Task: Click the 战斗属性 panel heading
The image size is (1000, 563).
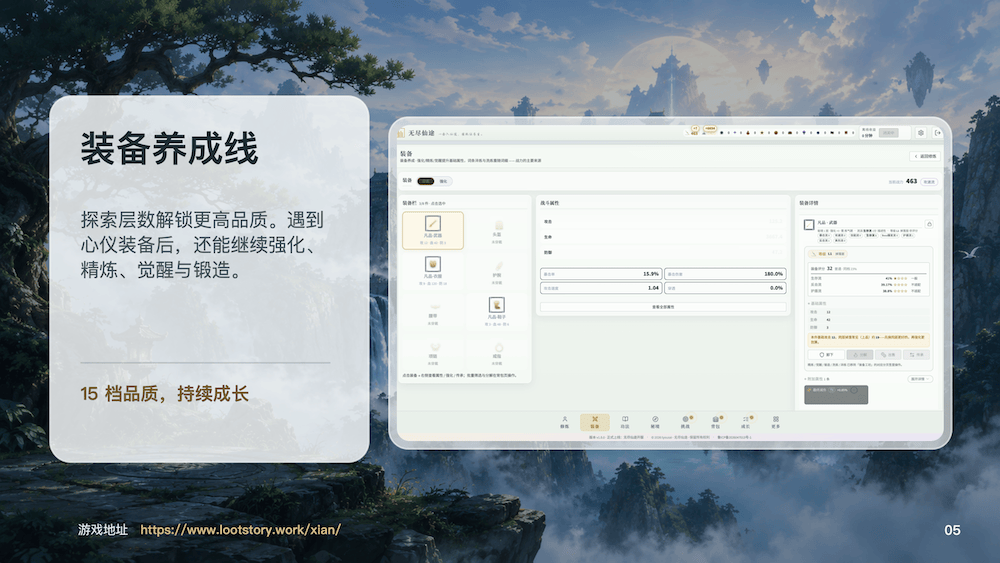Action: pos(550,203)
